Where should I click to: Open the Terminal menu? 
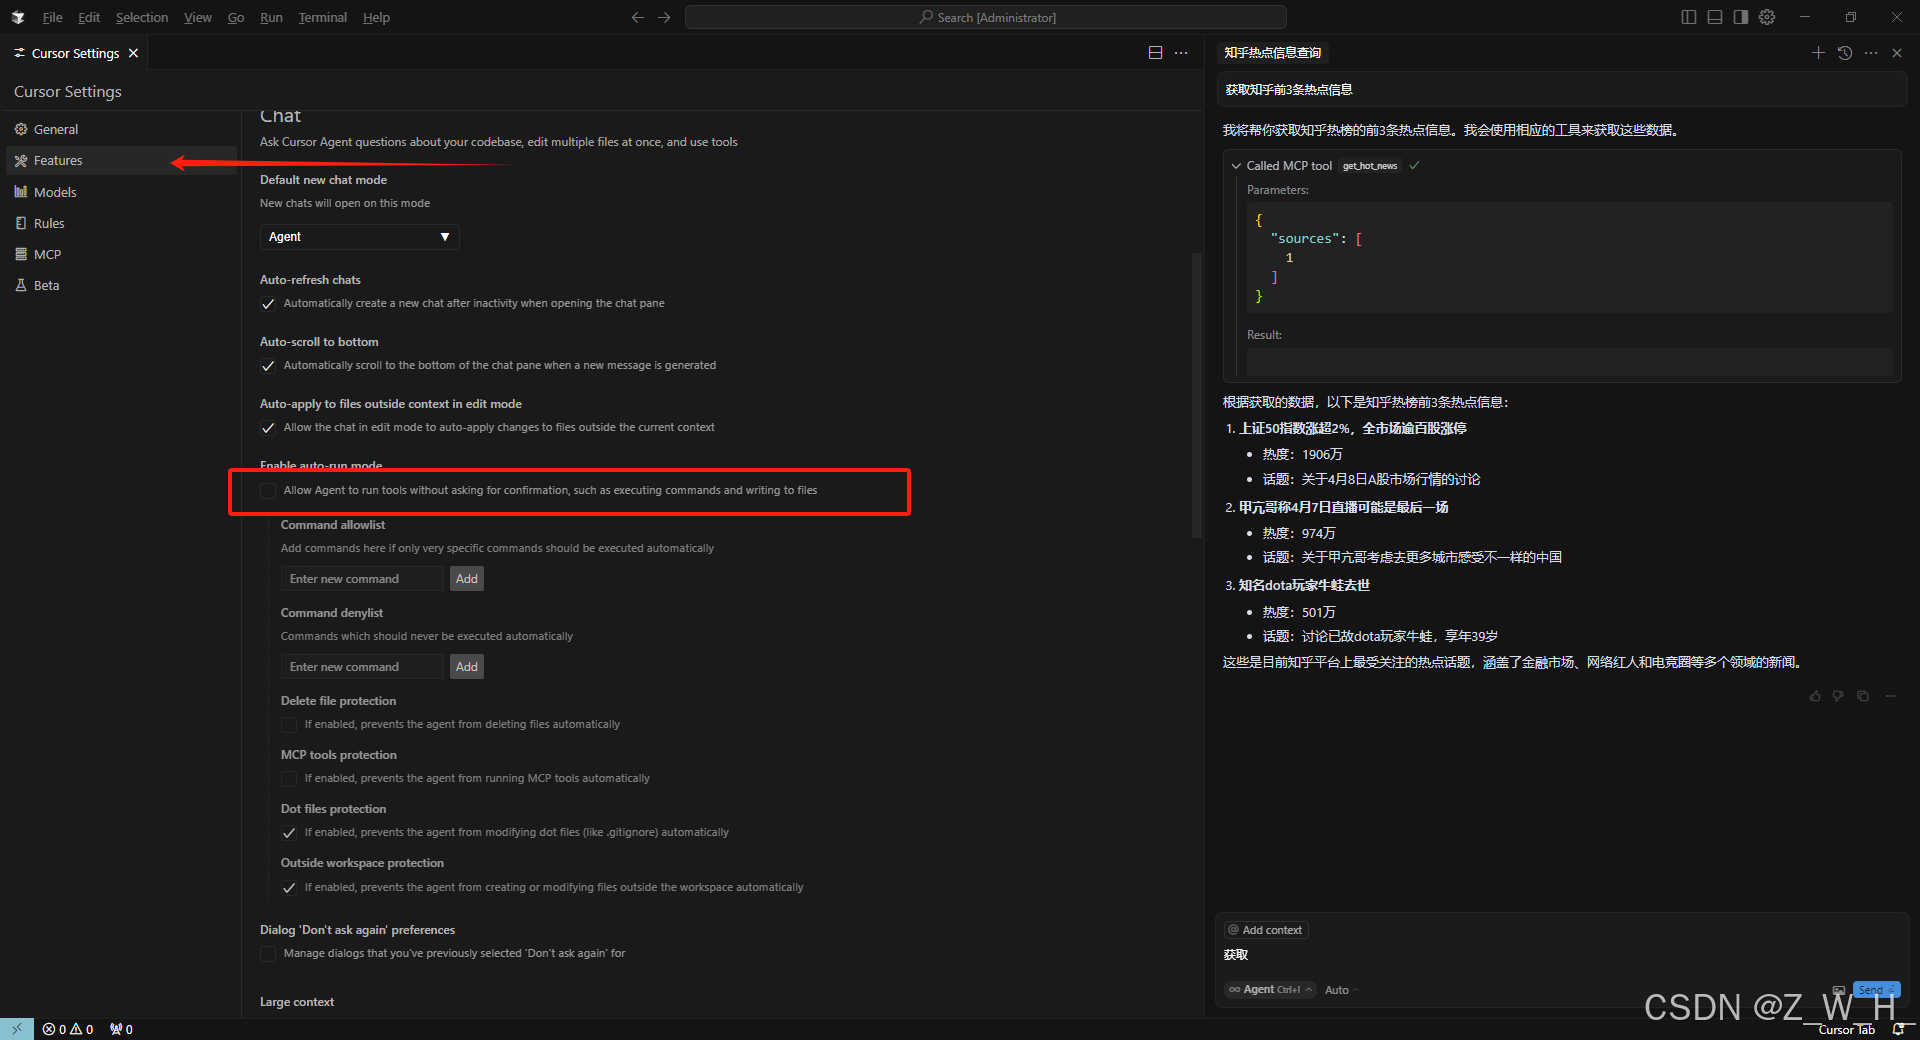322,17
